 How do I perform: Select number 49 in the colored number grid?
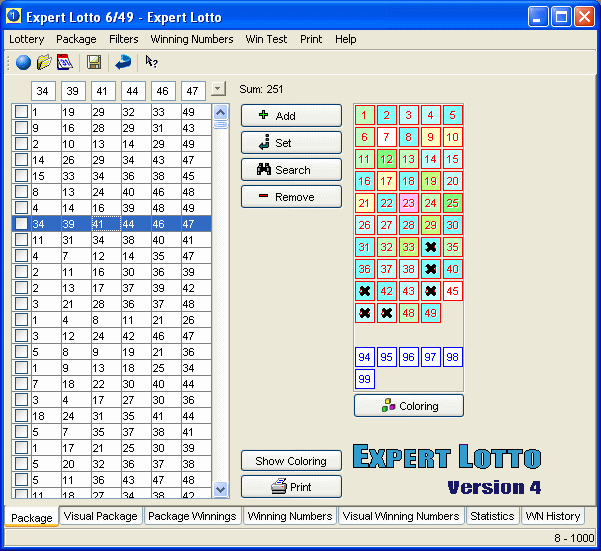tap(430, 313)
